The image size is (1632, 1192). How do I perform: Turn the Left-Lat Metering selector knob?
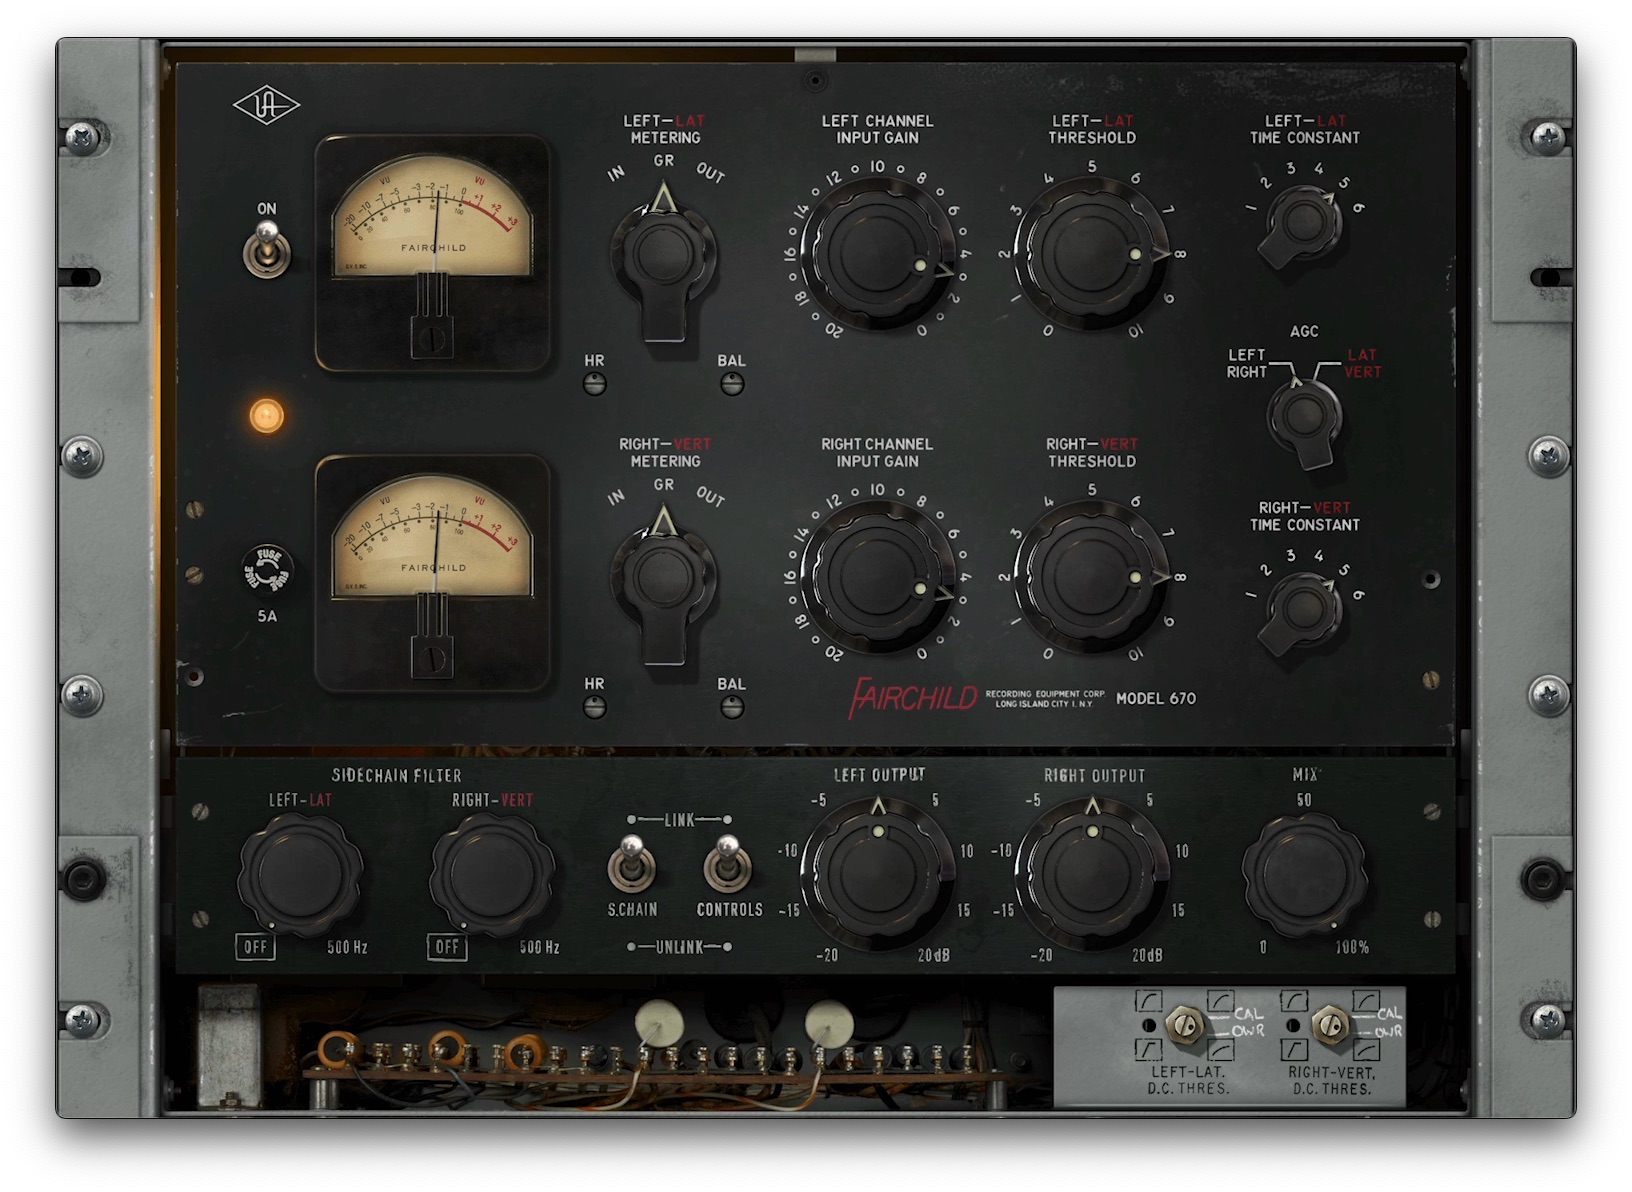coord(664,260)
